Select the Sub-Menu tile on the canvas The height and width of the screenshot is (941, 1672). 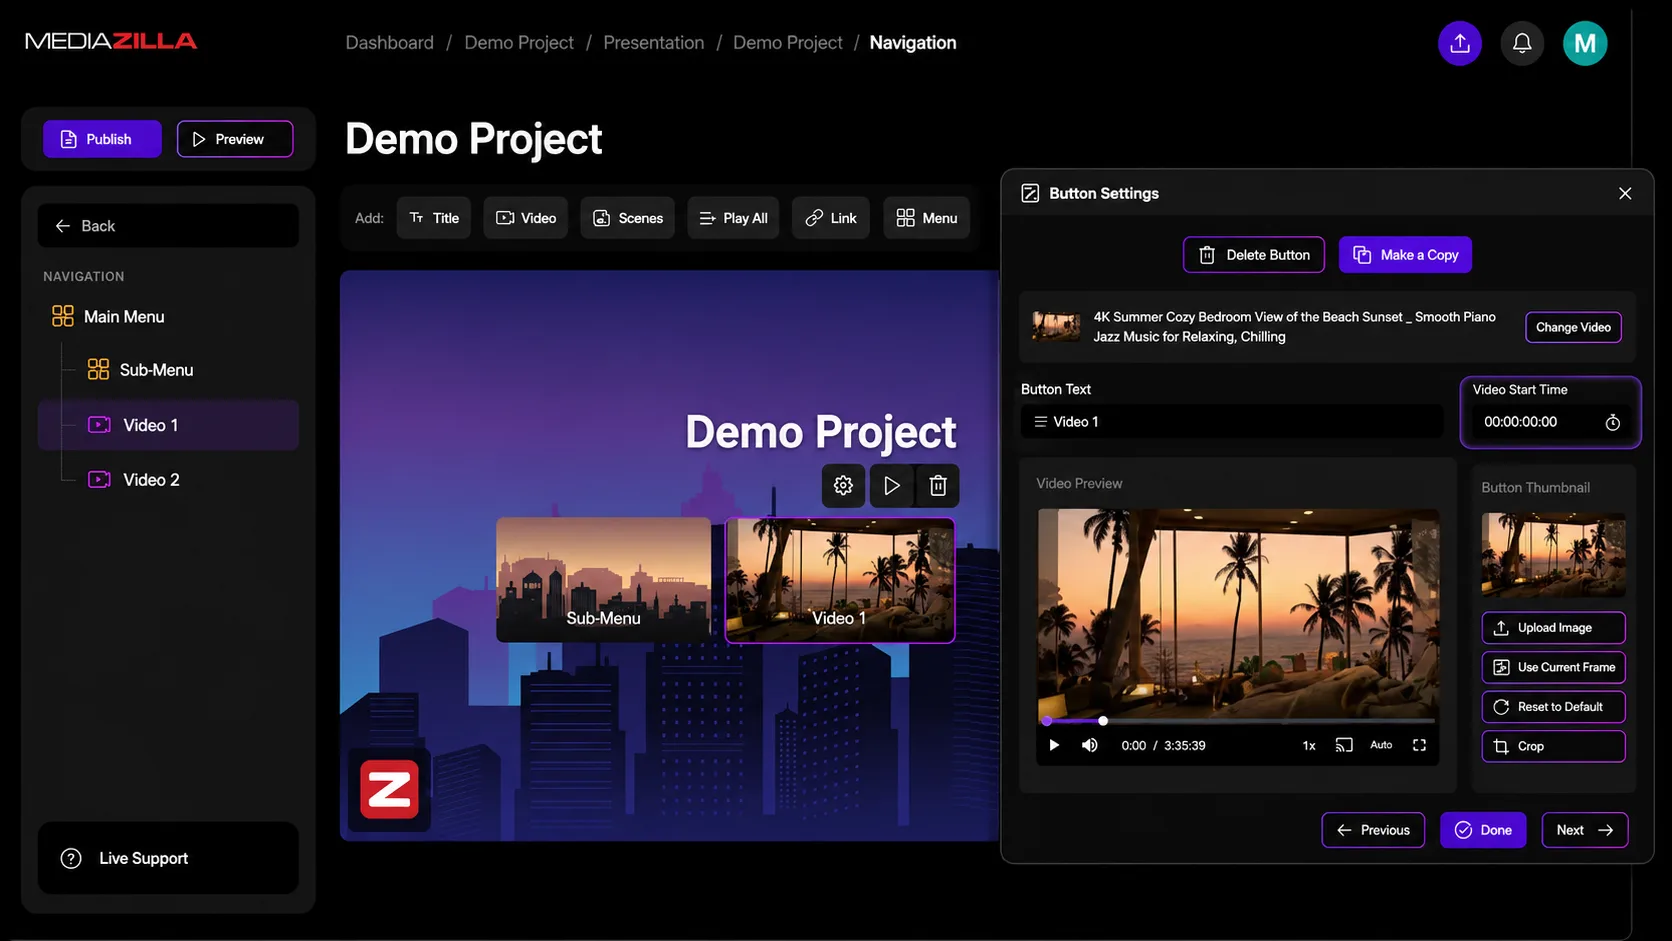(604, 579)
